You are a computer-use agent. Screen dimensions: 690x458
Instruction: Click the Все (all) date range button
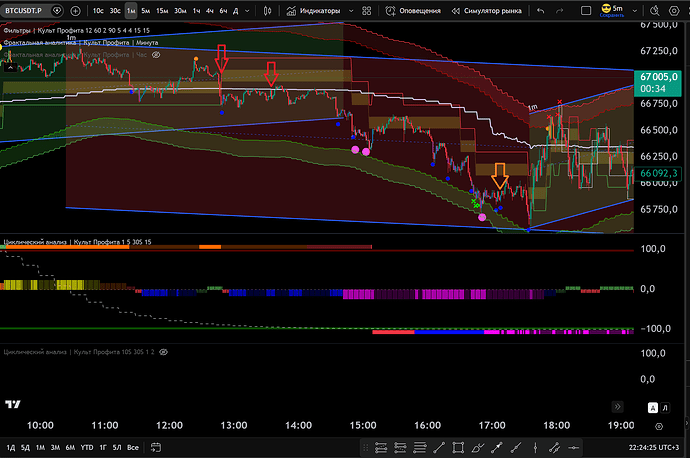click(x=133, y=447)
